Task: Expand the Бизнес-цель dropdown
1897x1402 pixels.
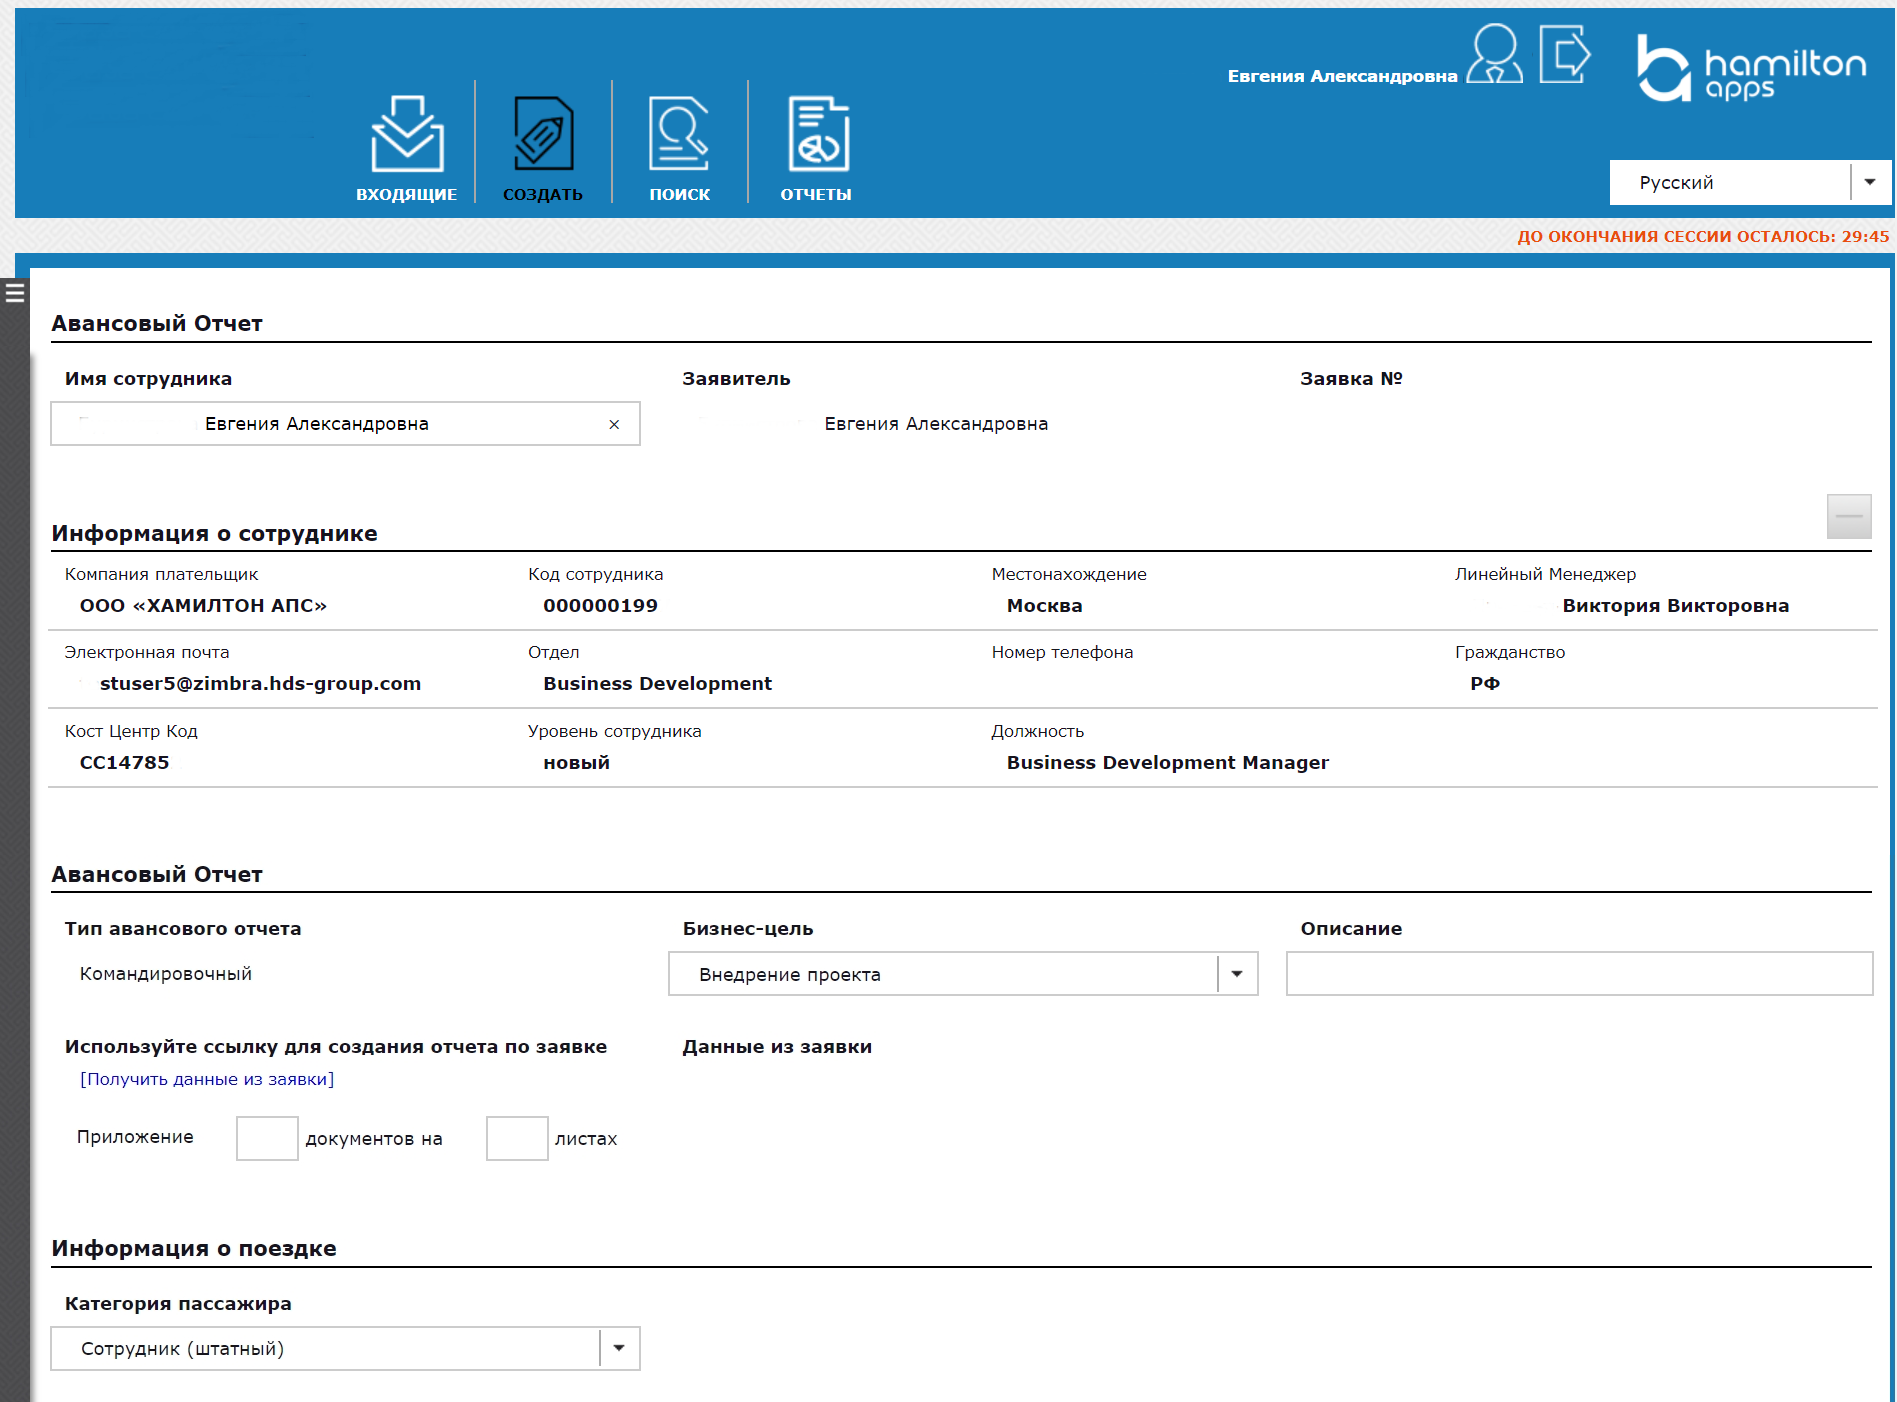Action: 1237,974
